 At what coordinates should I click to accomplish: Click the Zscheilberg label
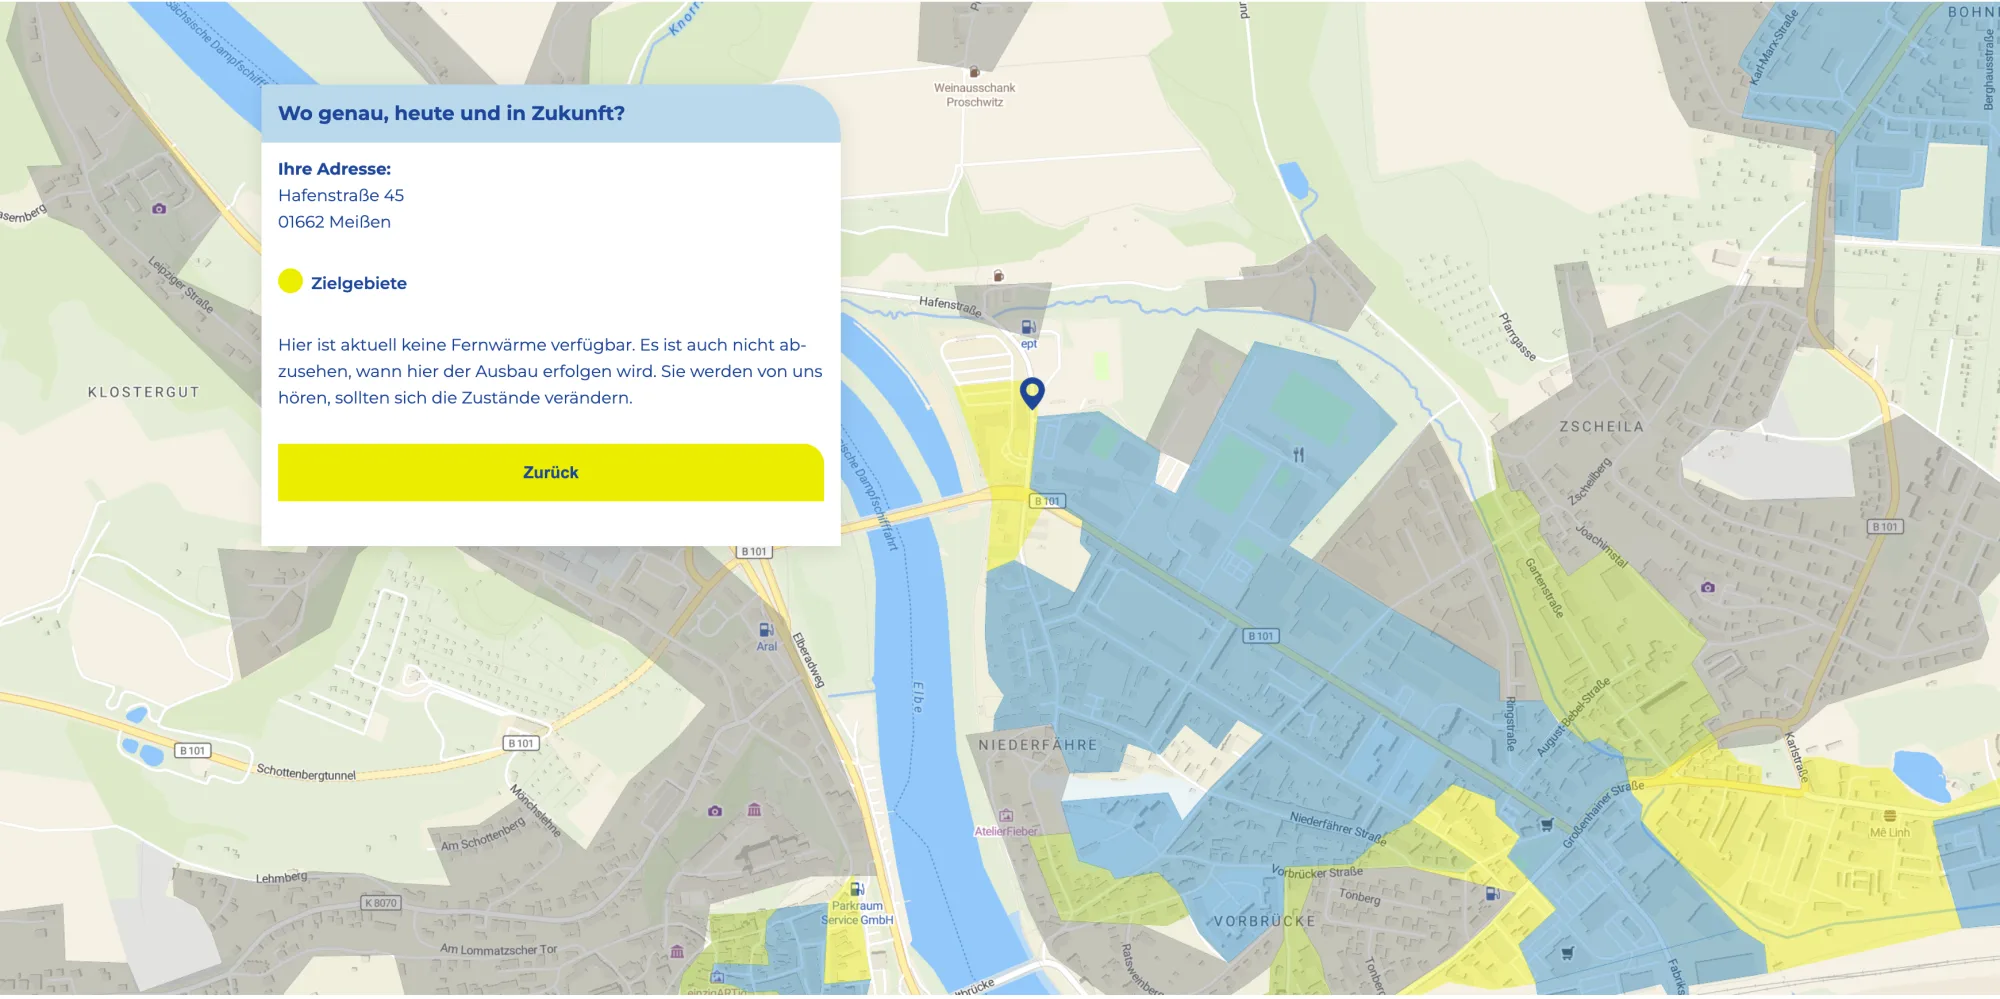pyautogui.click(x=1589, y=482)
